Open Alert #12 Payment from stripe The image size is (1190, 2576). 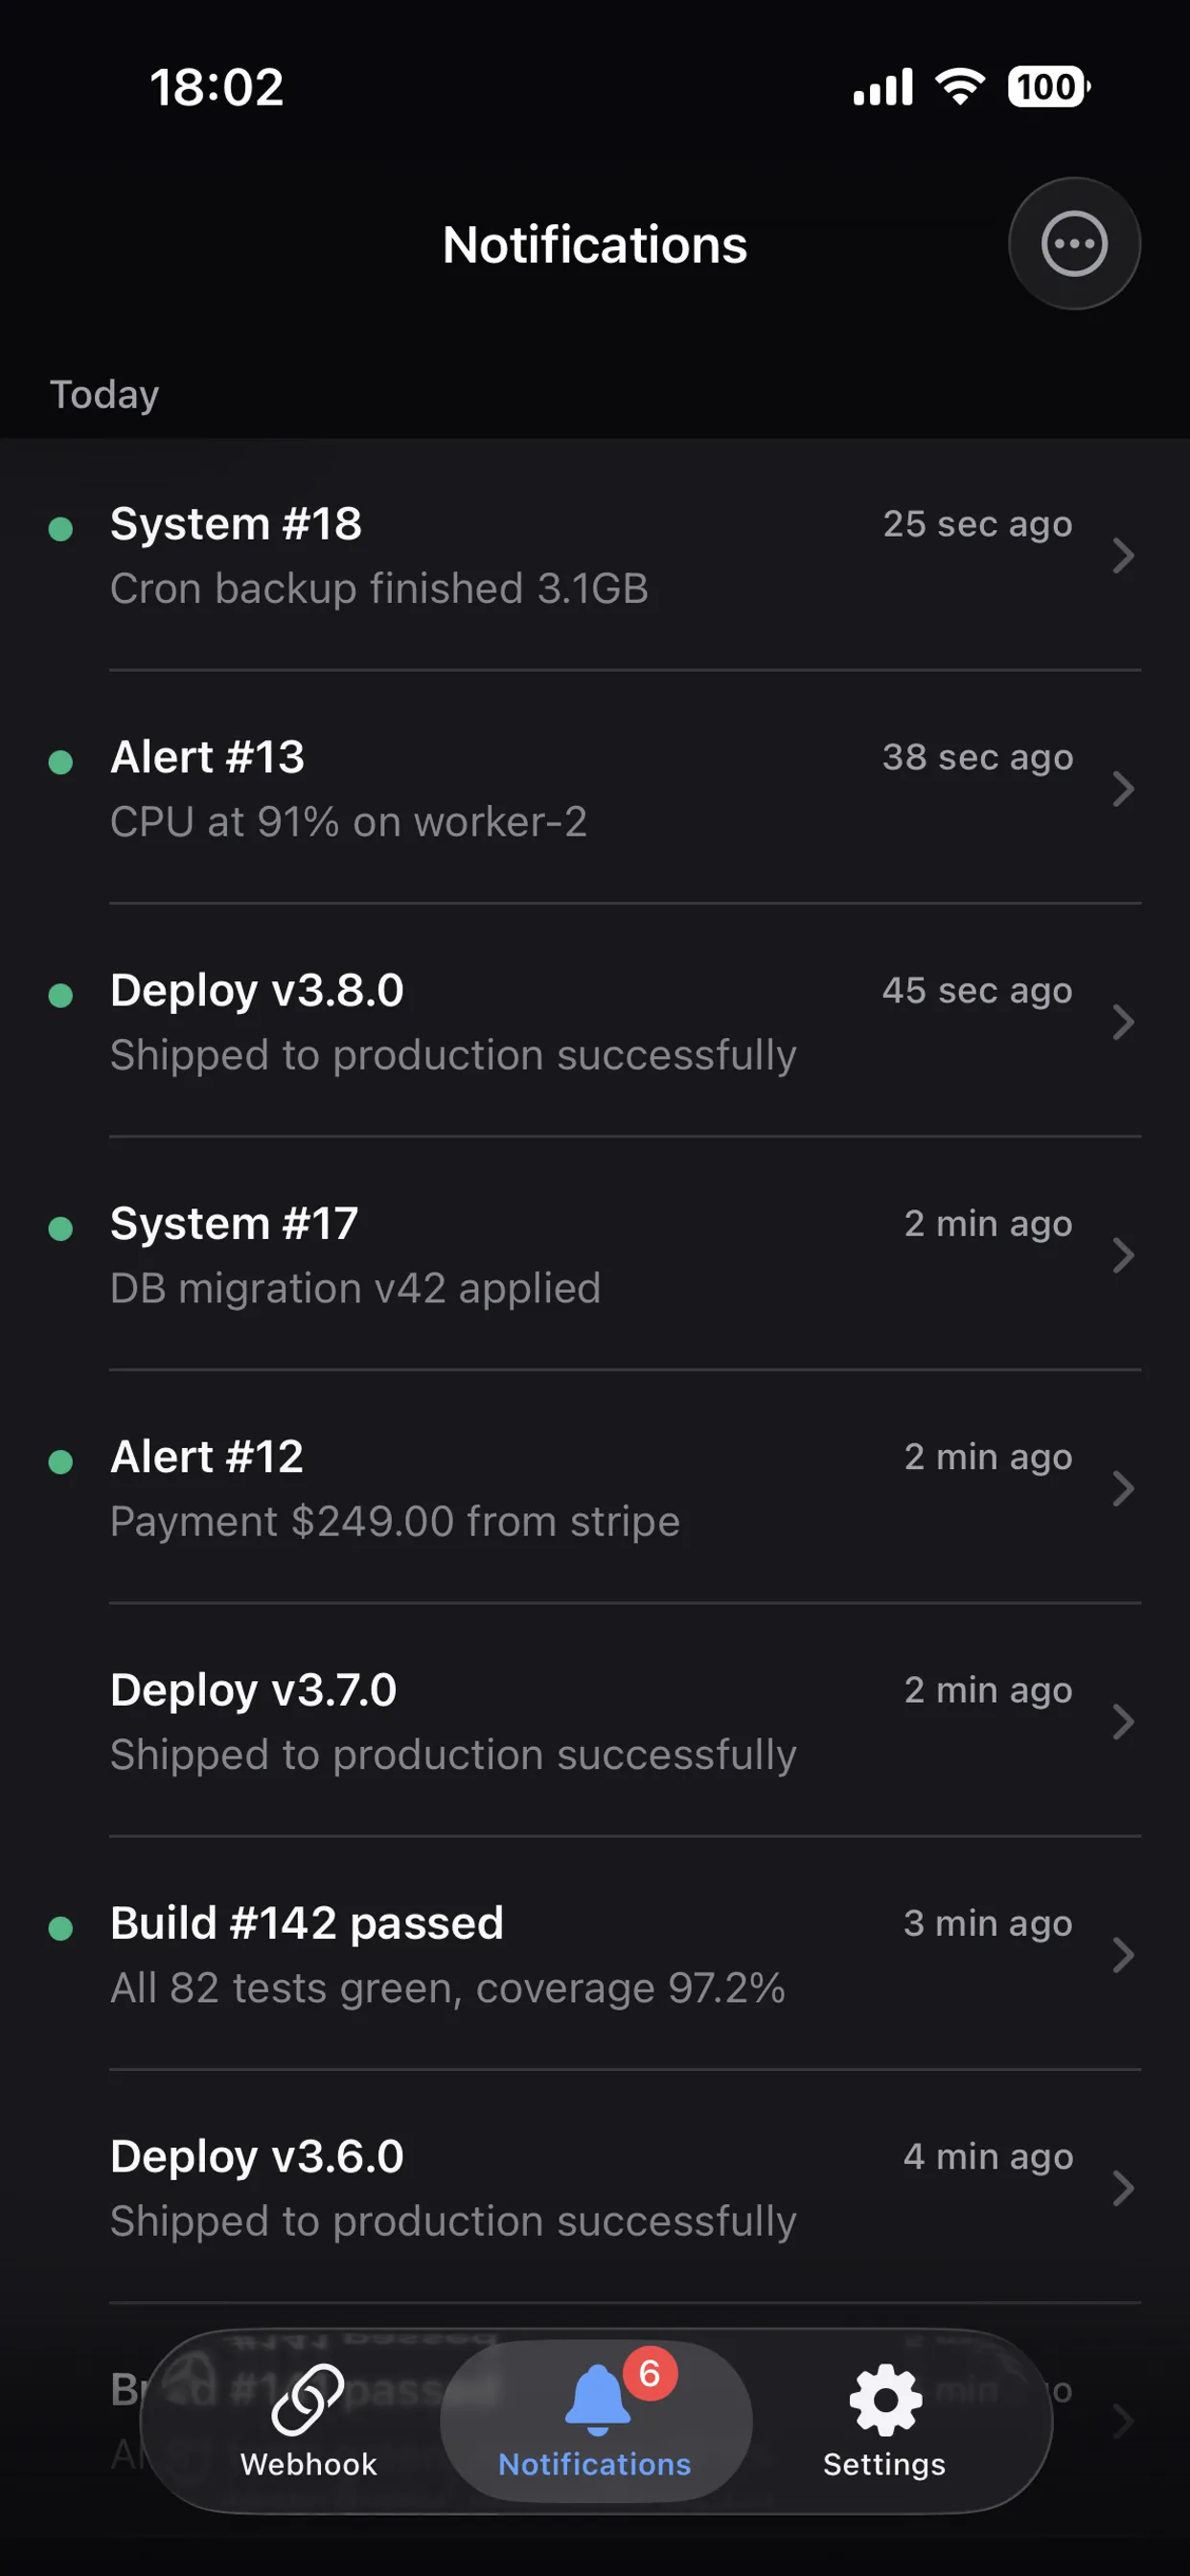click(500, 1489)
